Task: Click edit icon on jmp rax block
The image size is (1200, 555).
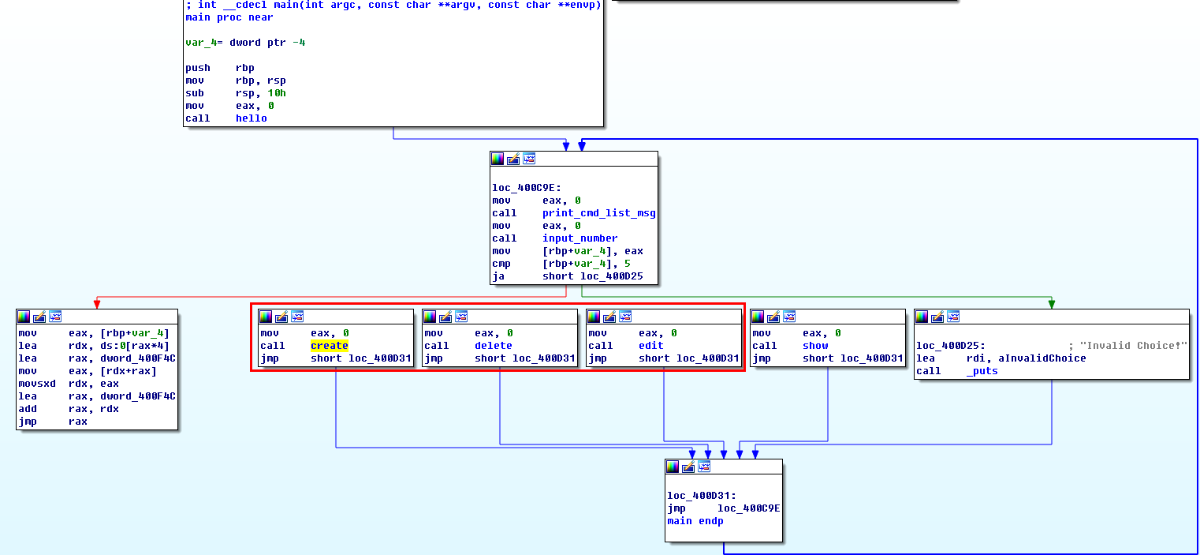Action: tap(40, 316)
